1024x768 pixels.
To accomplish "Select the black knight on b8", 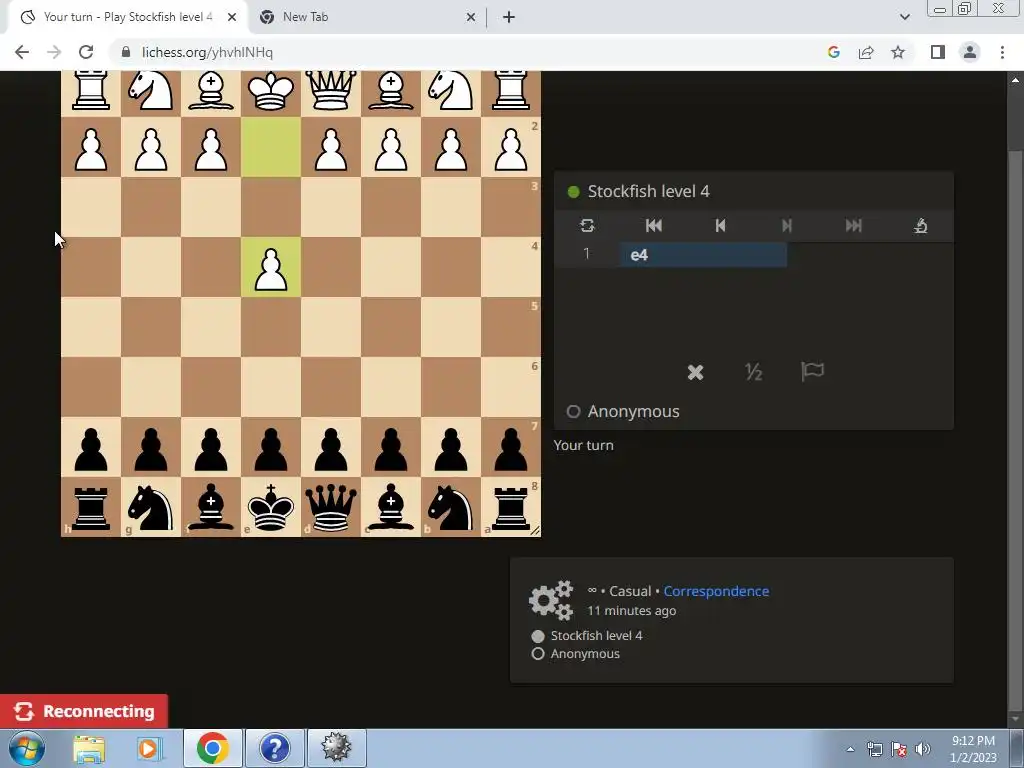I will [451, 507].
